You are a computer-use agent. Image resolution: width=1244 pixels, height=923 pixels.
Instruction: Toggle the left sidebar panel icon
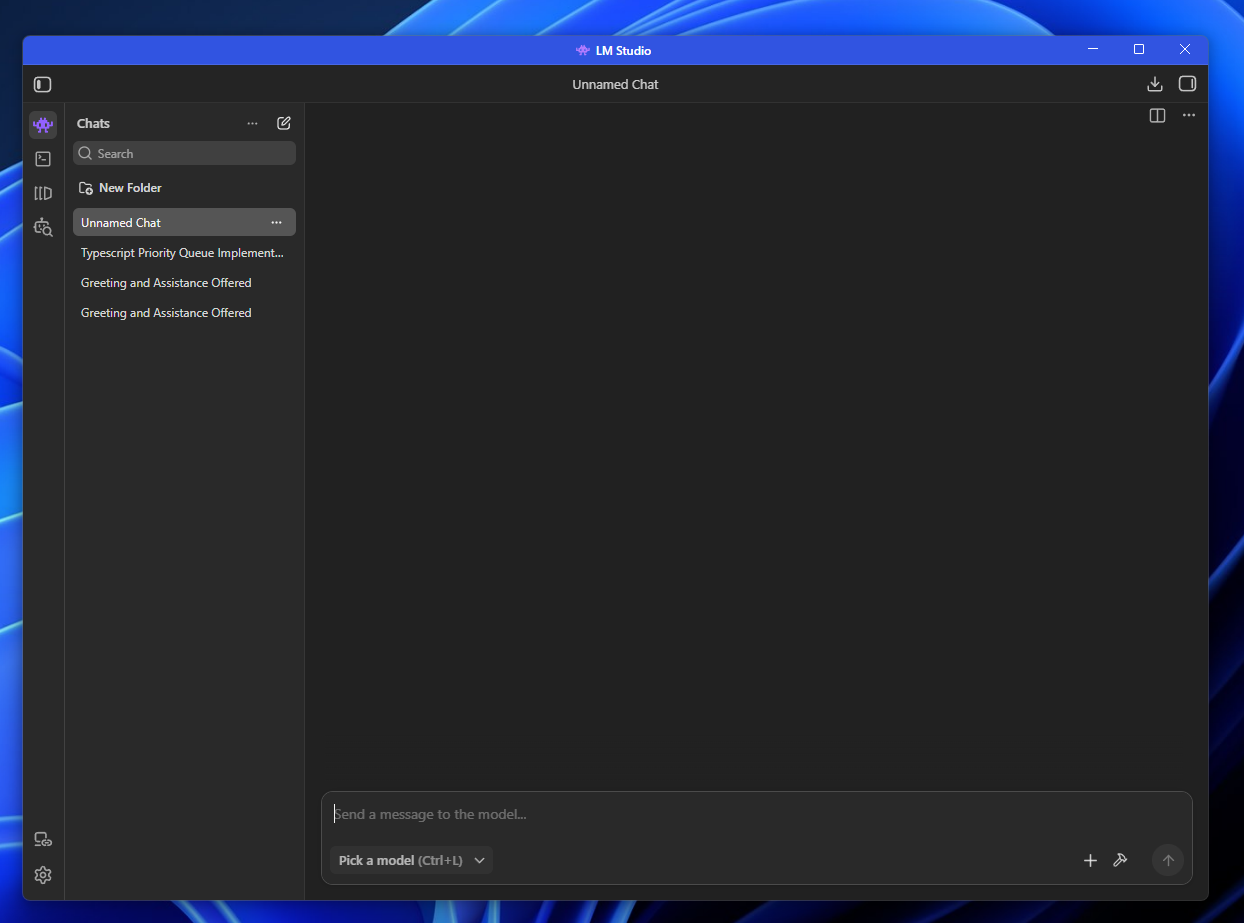(43, 85)
